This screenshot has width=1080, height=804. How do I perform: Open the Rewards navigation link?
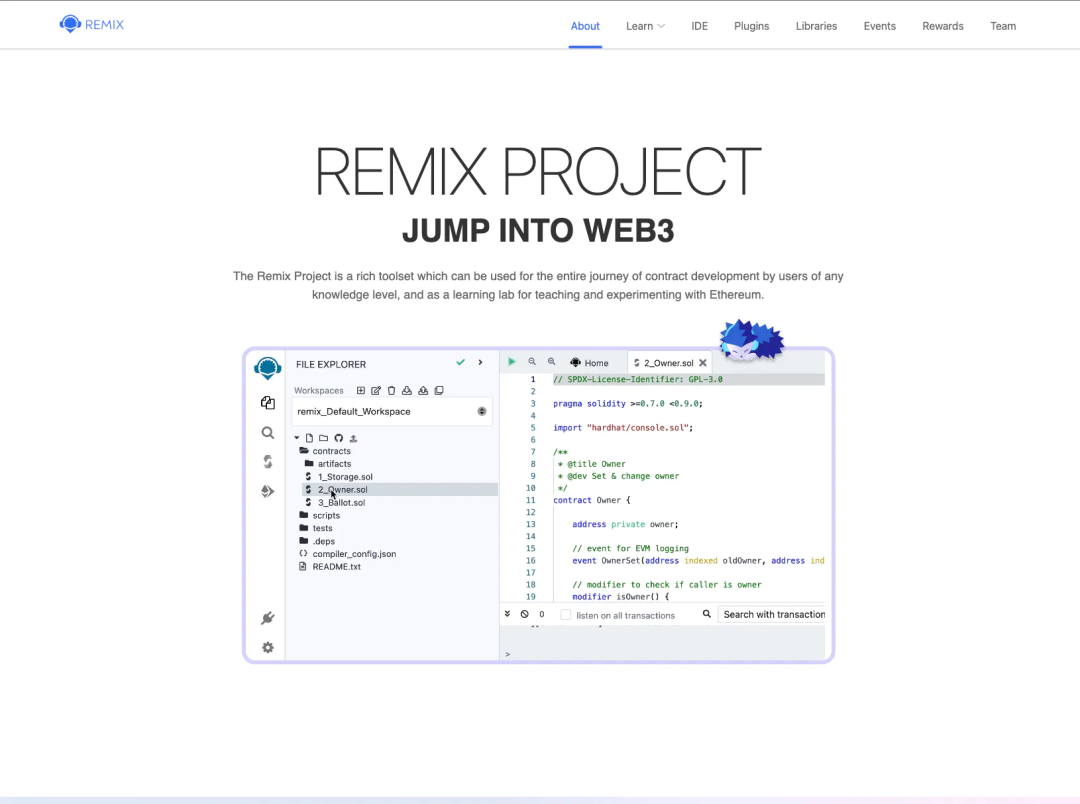[942, 26]
